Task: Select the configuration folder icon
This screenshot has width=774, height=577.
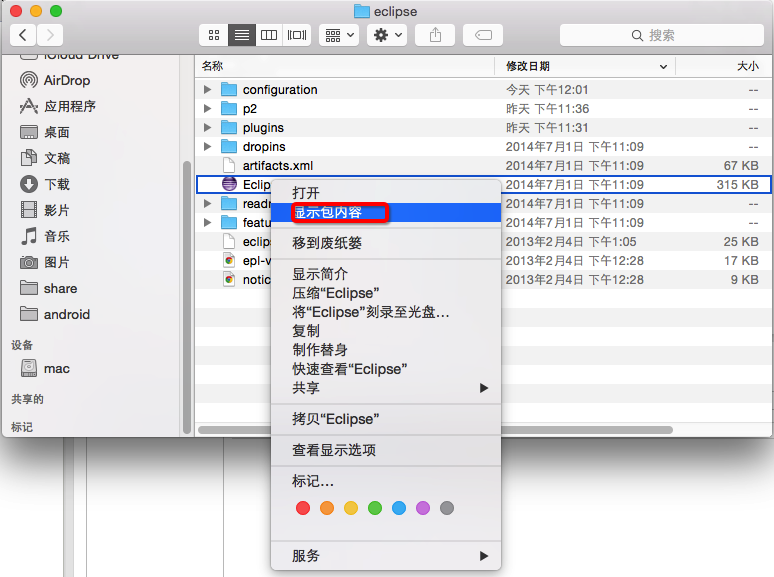Action: pyautogui.click(x=229, y=89)
